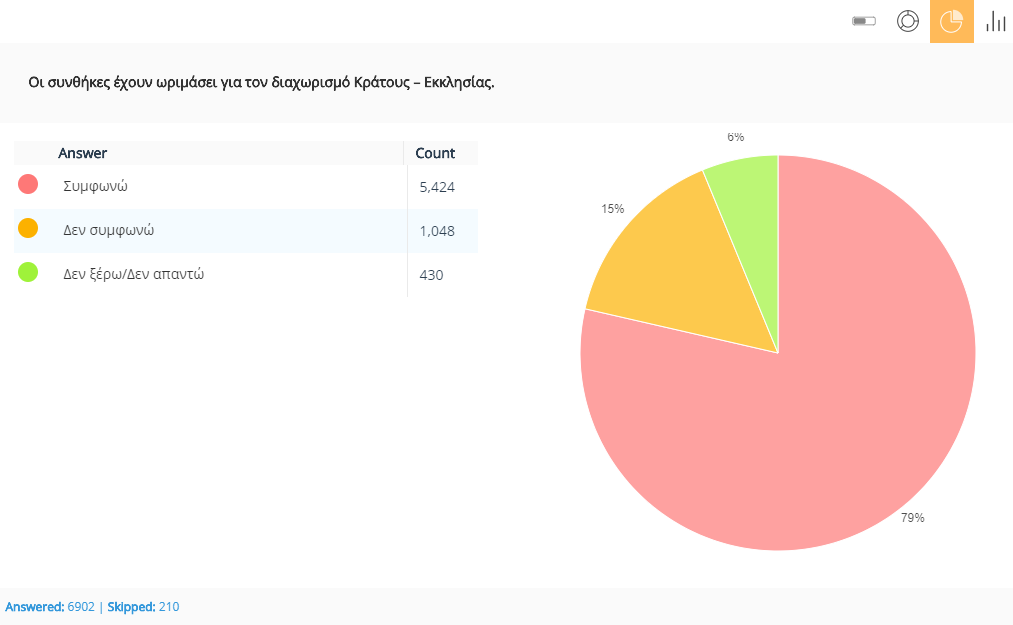Switch to donut chart view
The height and width of the screenshot is (625, 1013).
coord(908,21)
